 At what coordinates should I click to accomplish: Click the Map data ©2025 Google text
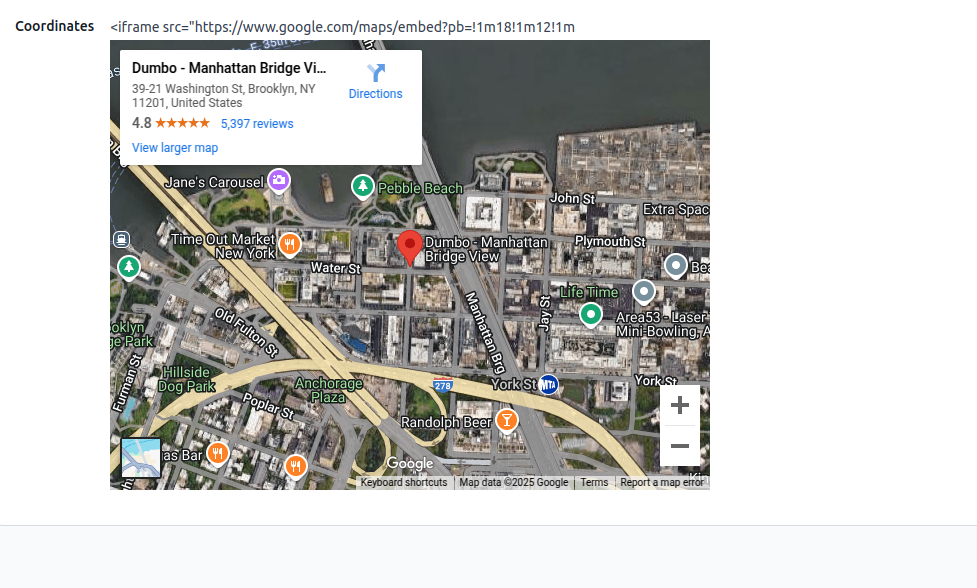(513, 482)
